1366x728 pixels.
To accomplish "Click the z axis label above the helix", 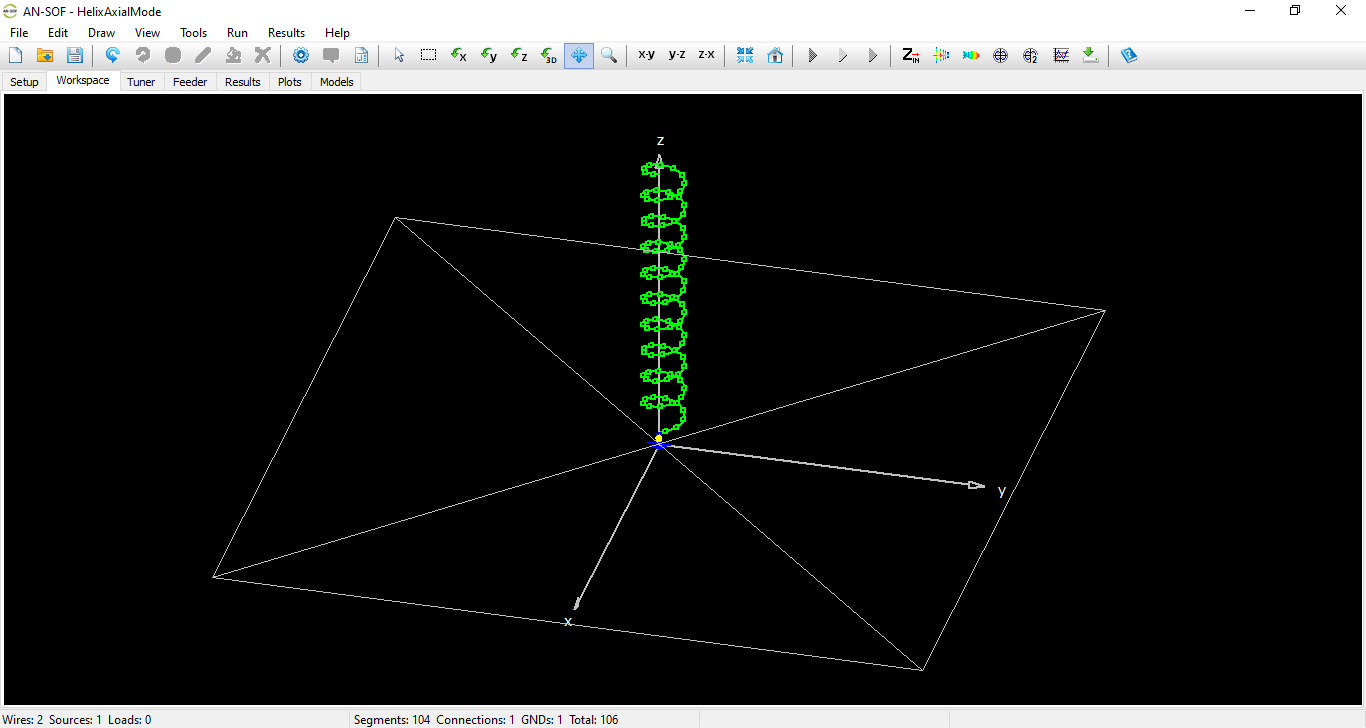I will pyautogui.click(x=660, y=140).
